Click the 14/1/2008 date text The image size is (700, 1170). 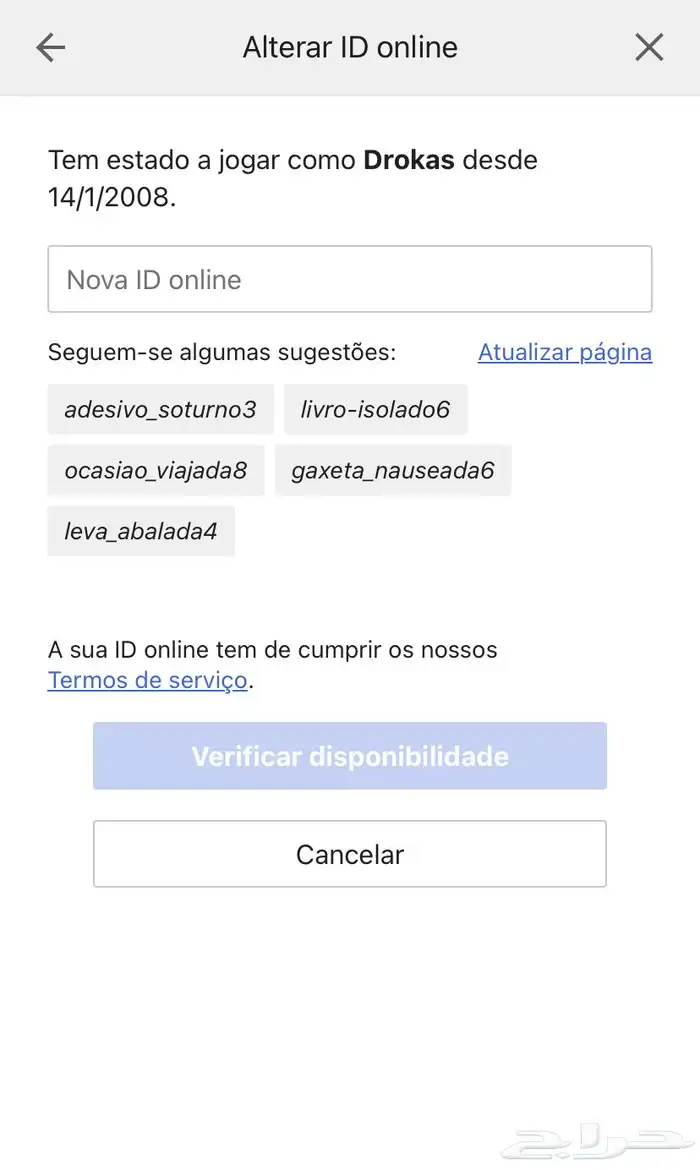click(x=111, y=197)
